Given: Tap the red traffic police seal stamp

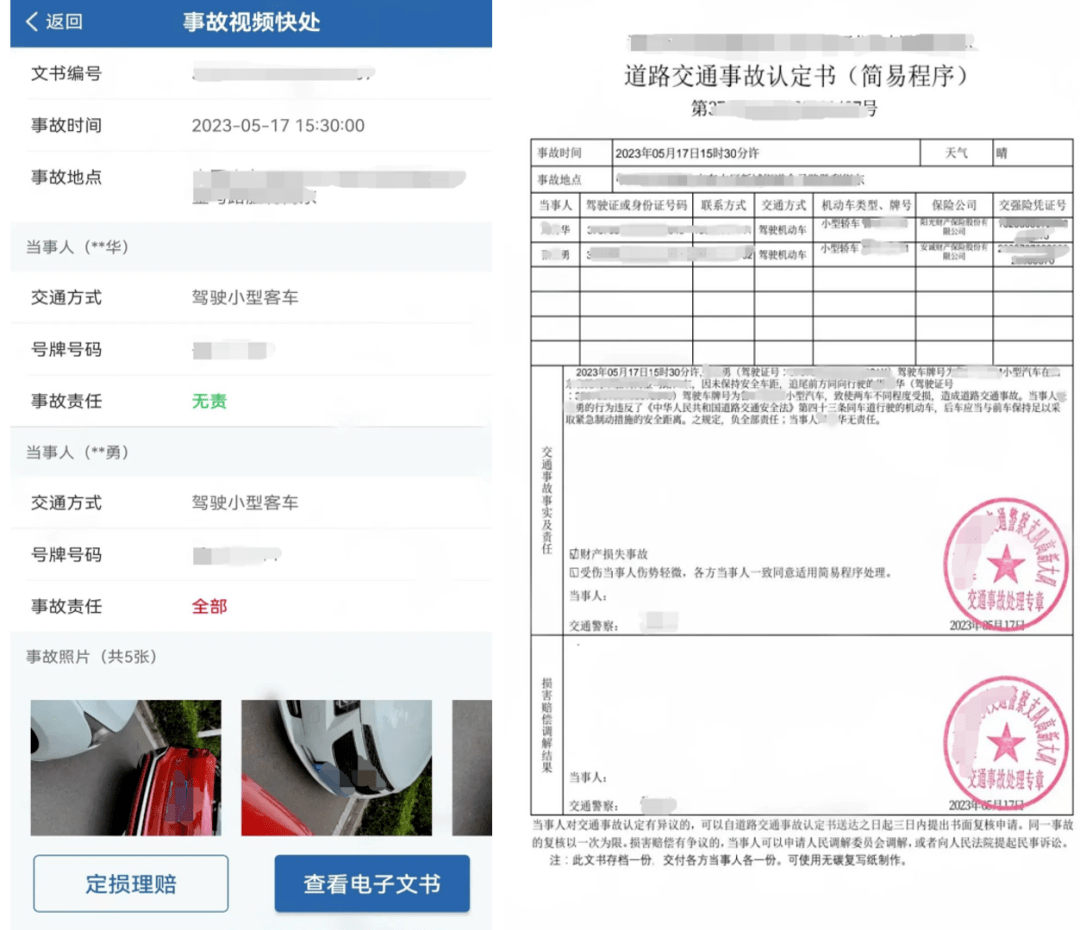Looking at the screenshot, I should [x=1005, y=563].
